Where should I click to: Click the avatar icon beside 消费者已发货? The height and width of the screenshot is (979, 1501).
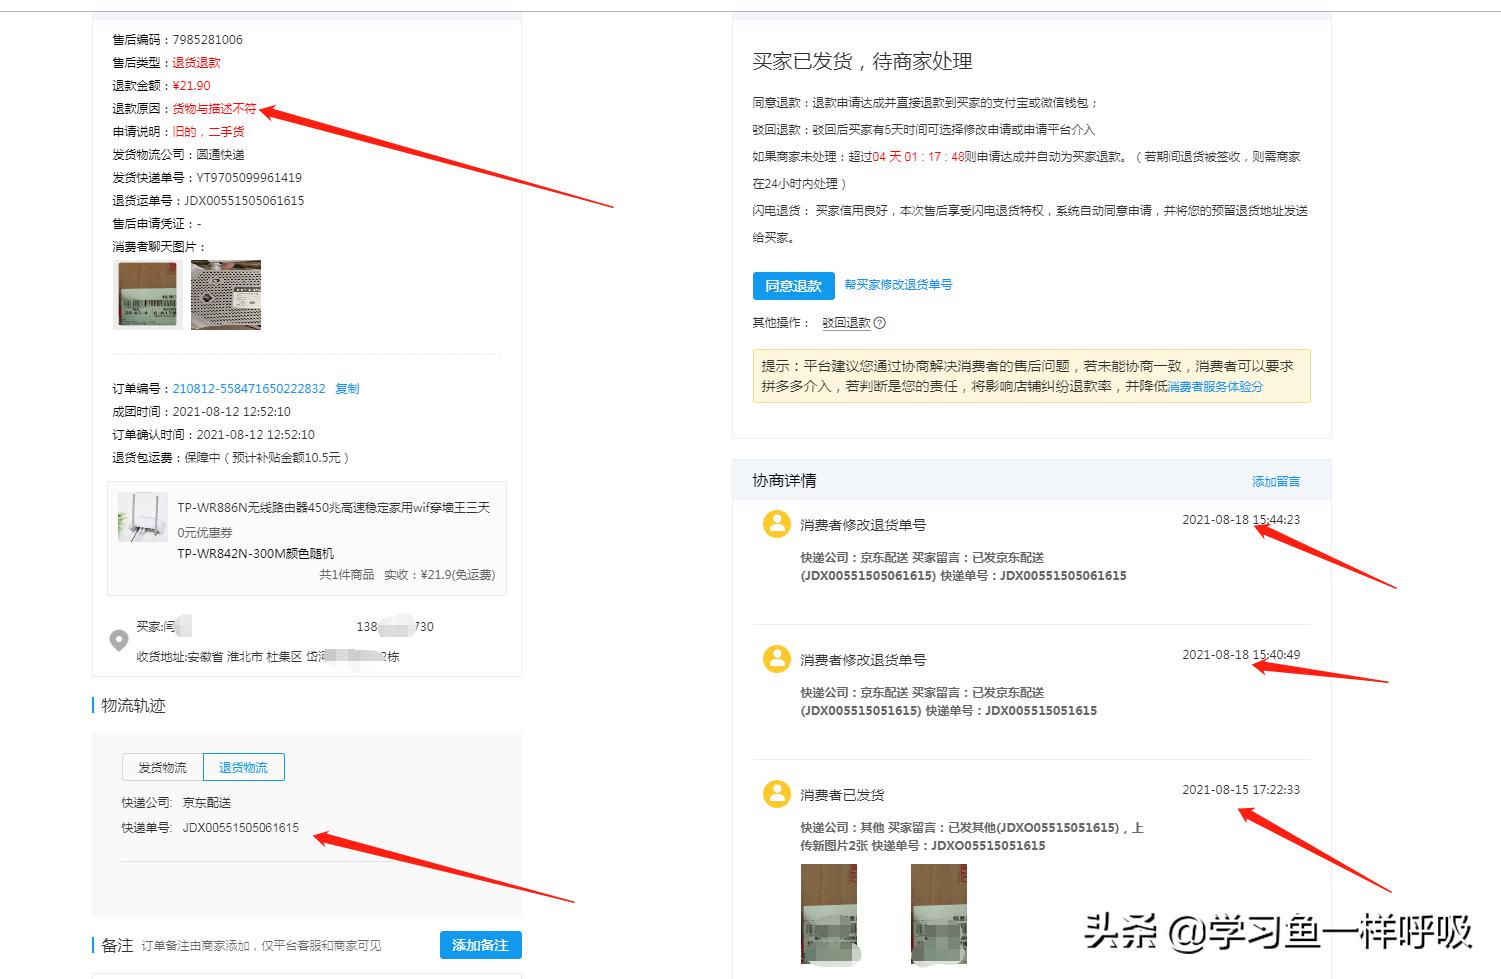776,793
